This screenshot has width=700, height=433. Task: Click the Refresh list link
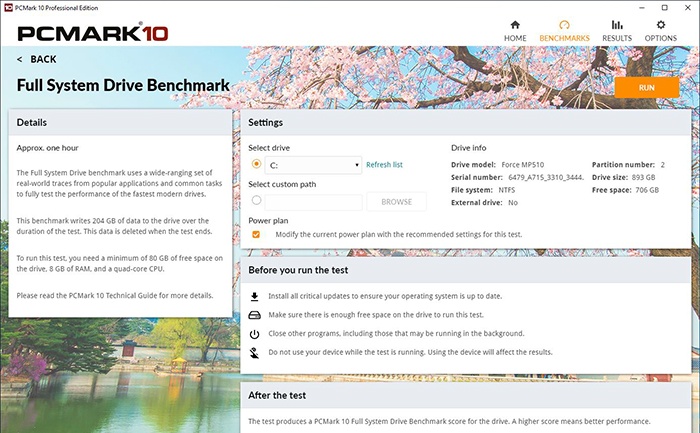click(384, 165)
